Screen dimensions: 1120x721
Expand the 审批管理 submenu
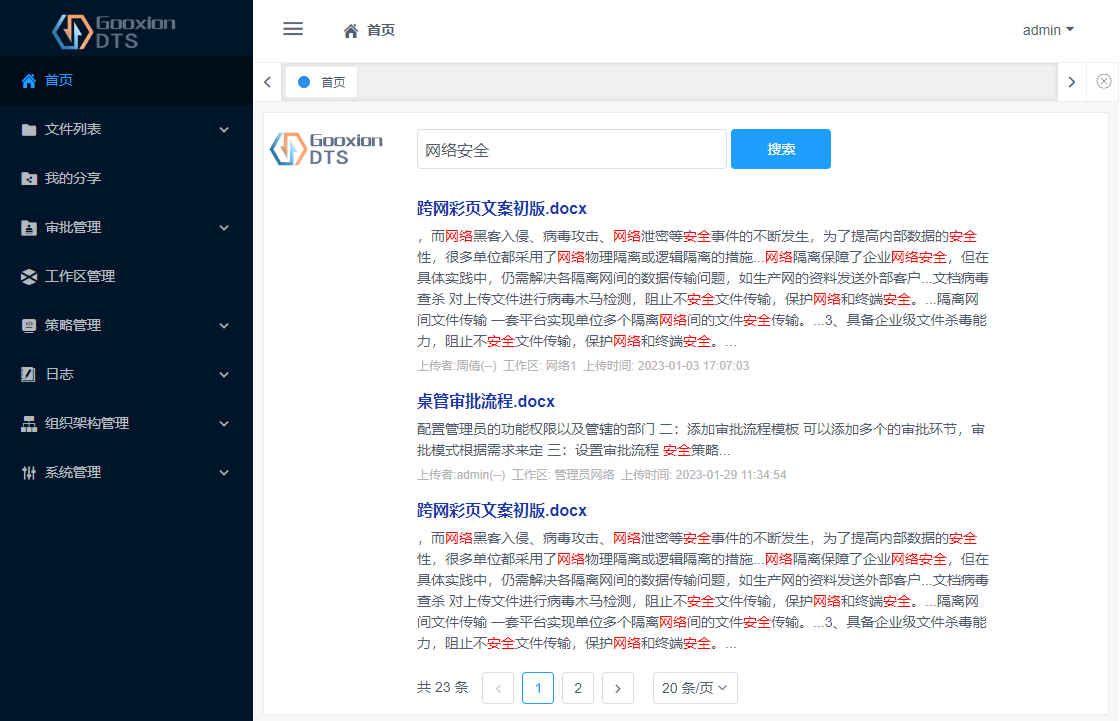126,228
